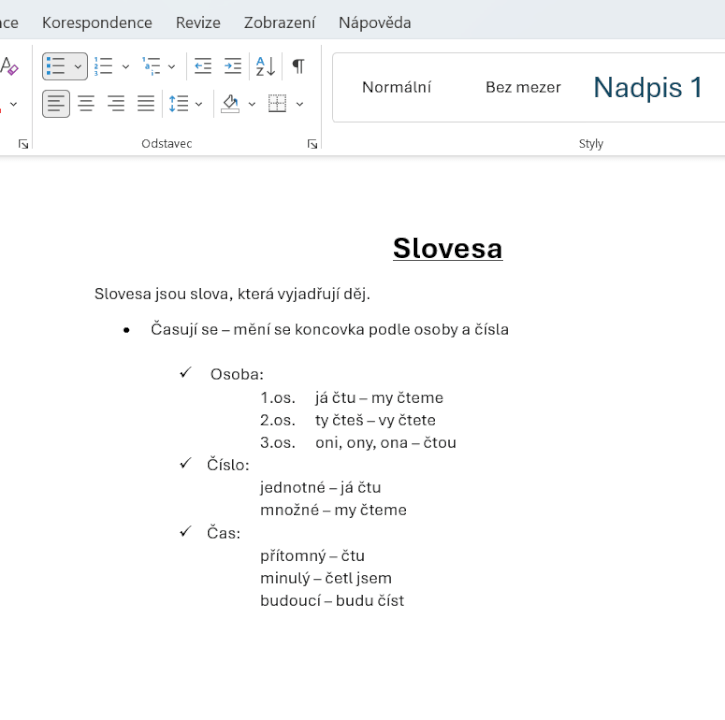725x720 pixels.
Task: Open the numbering library dropdown arrow
Action: 125,67
